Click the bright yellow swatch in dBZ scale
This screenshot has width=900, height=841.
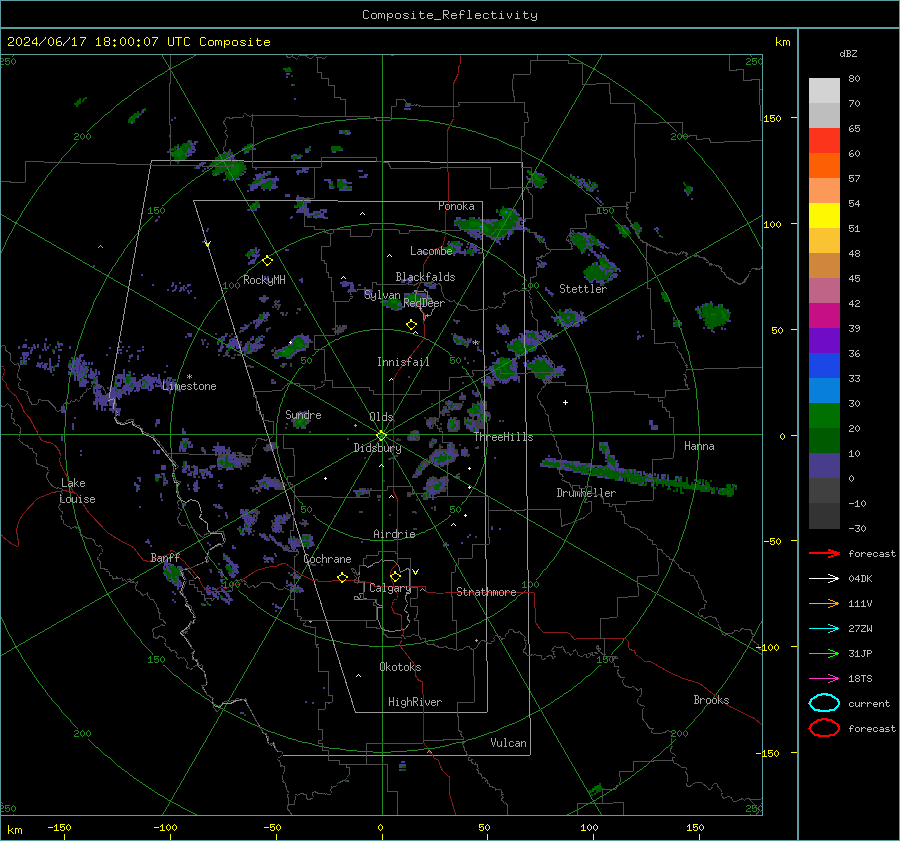(x=824, y=215)
